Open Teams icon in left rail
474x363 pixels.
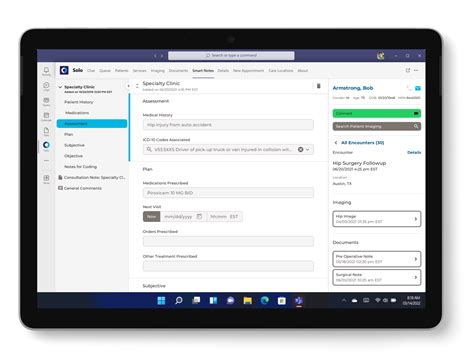pyautogui.click(x=46, y=101)
